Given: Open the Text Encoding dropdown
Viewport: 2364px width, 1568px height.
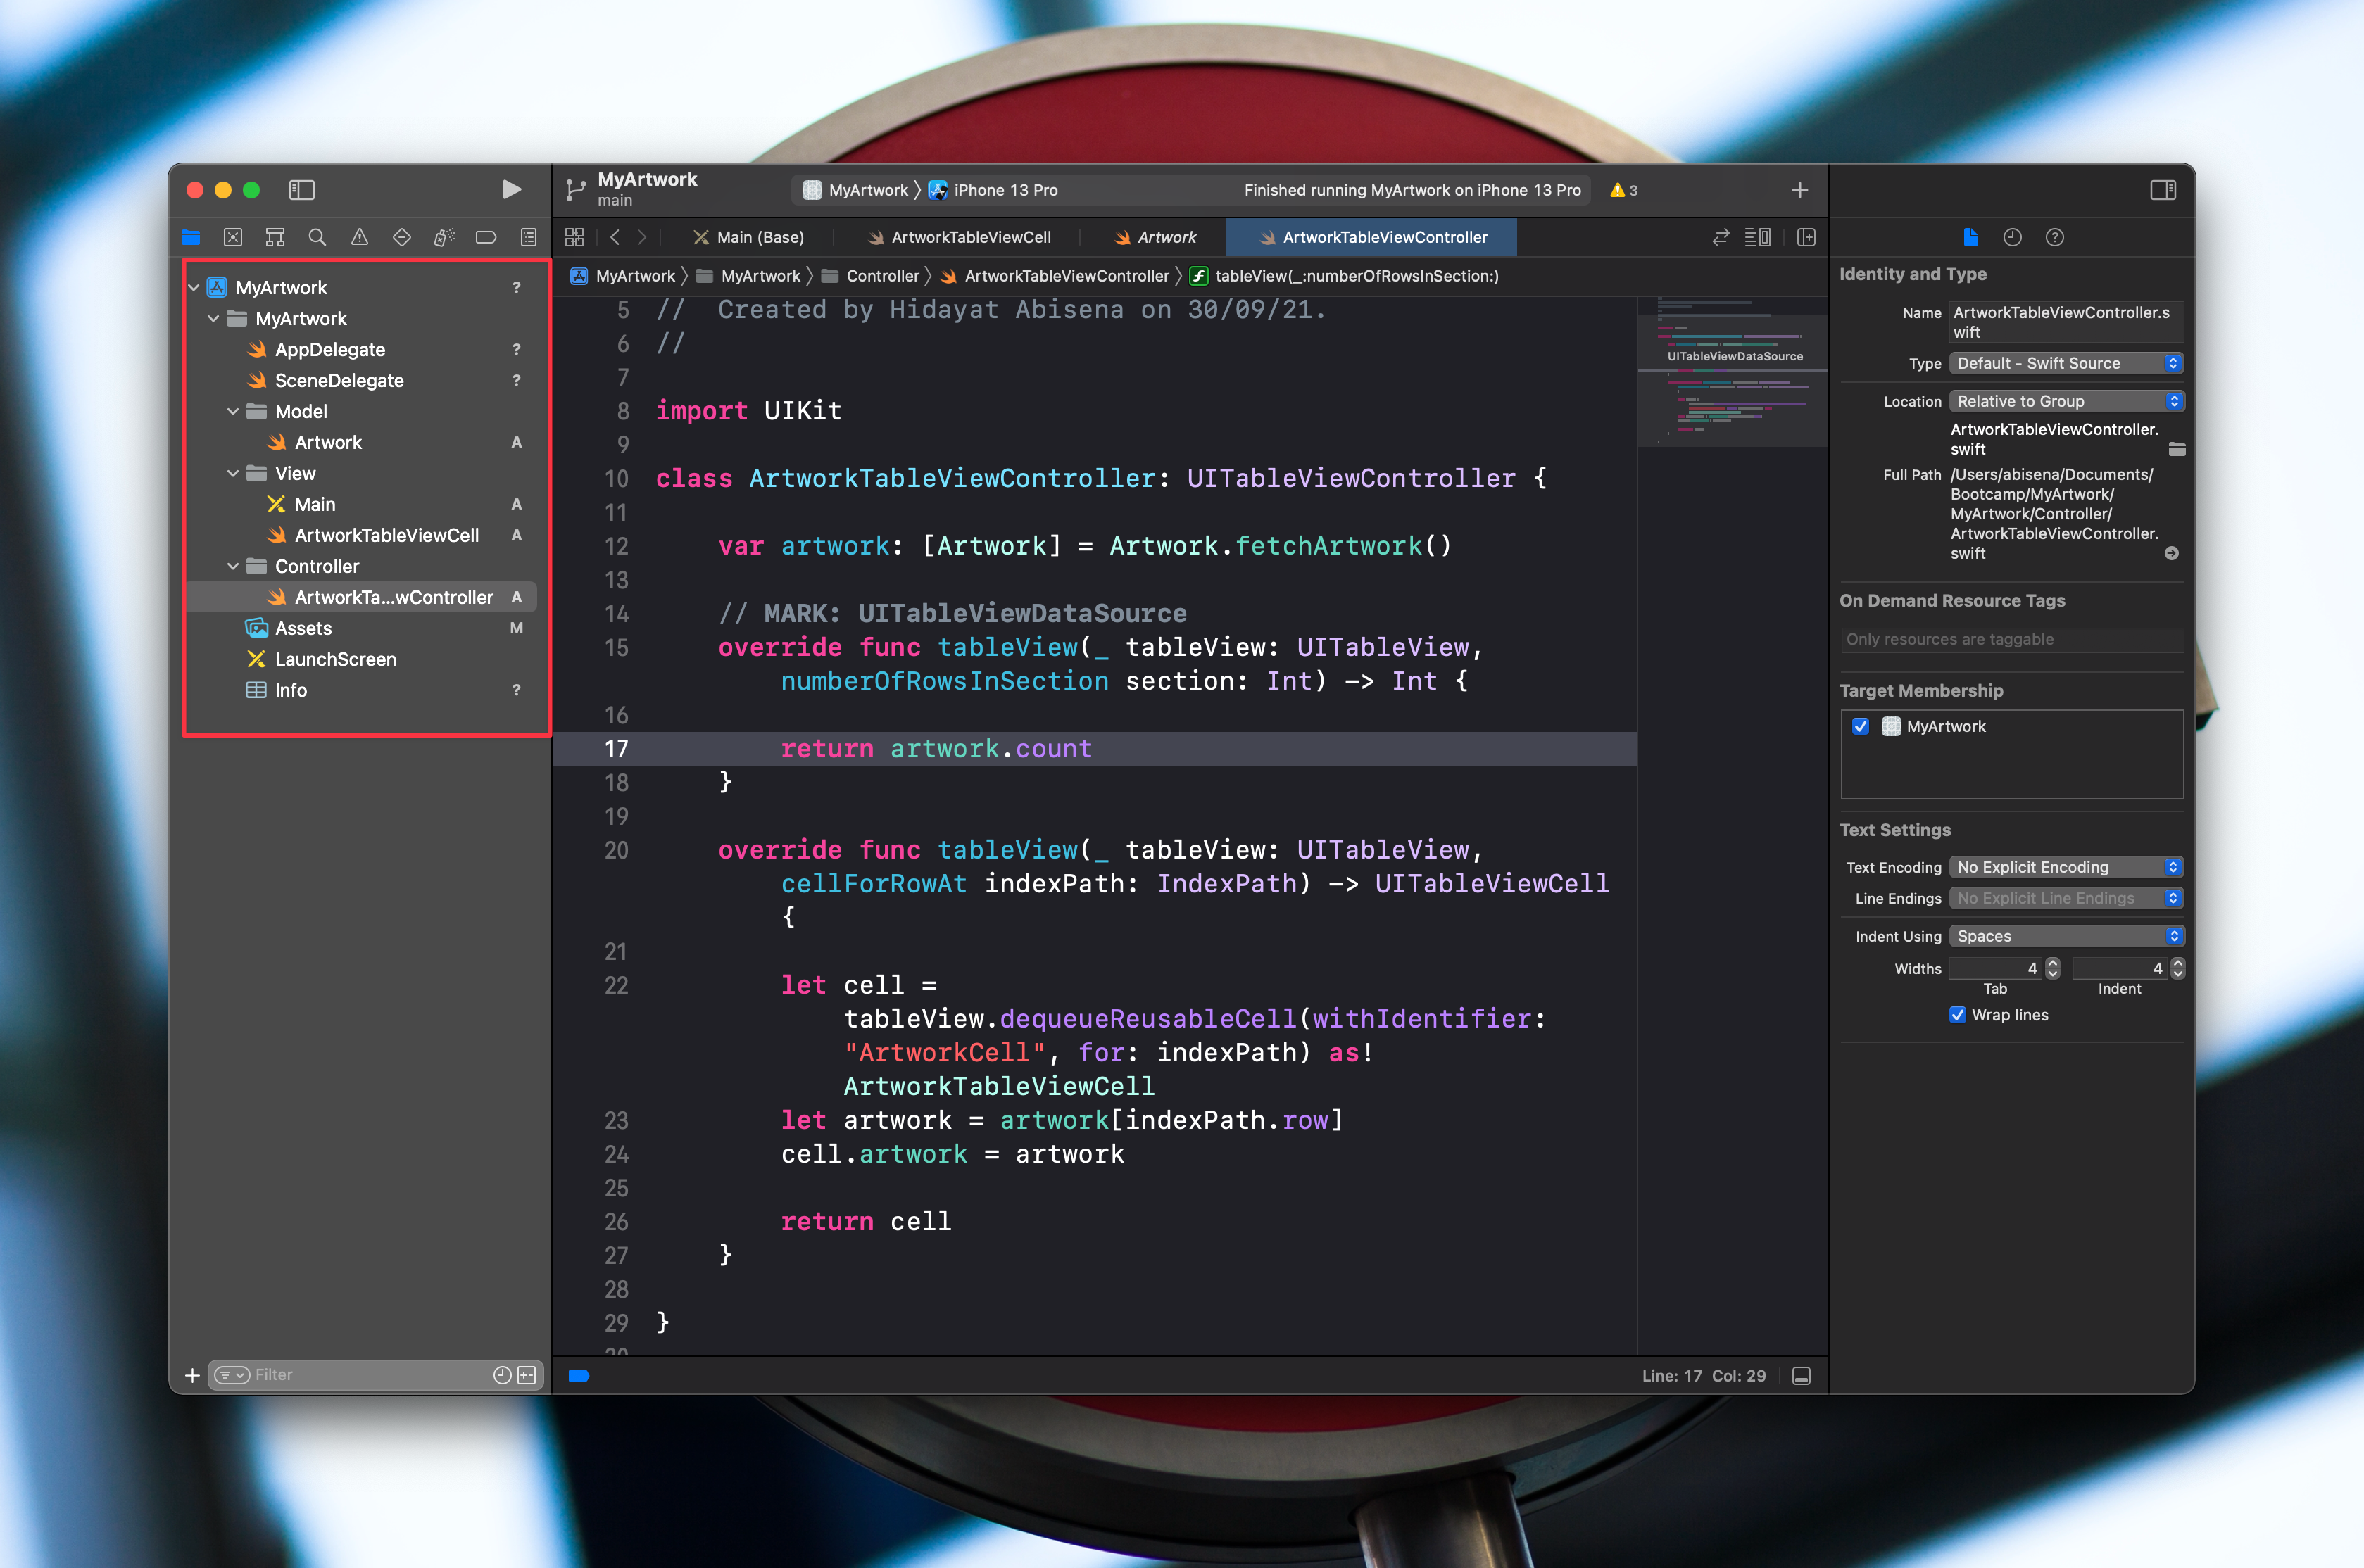Looking at the screenshot, I should tap(2066, 867).
